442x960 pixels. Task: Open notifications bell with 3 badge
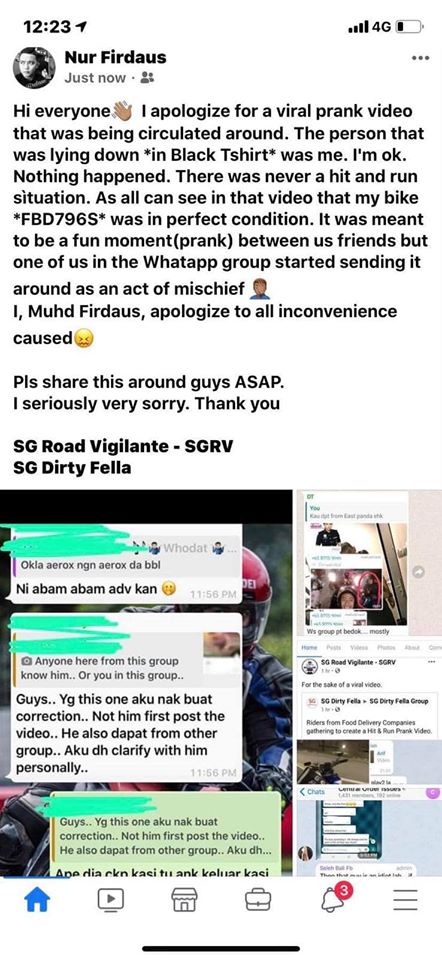pos(334,897)
